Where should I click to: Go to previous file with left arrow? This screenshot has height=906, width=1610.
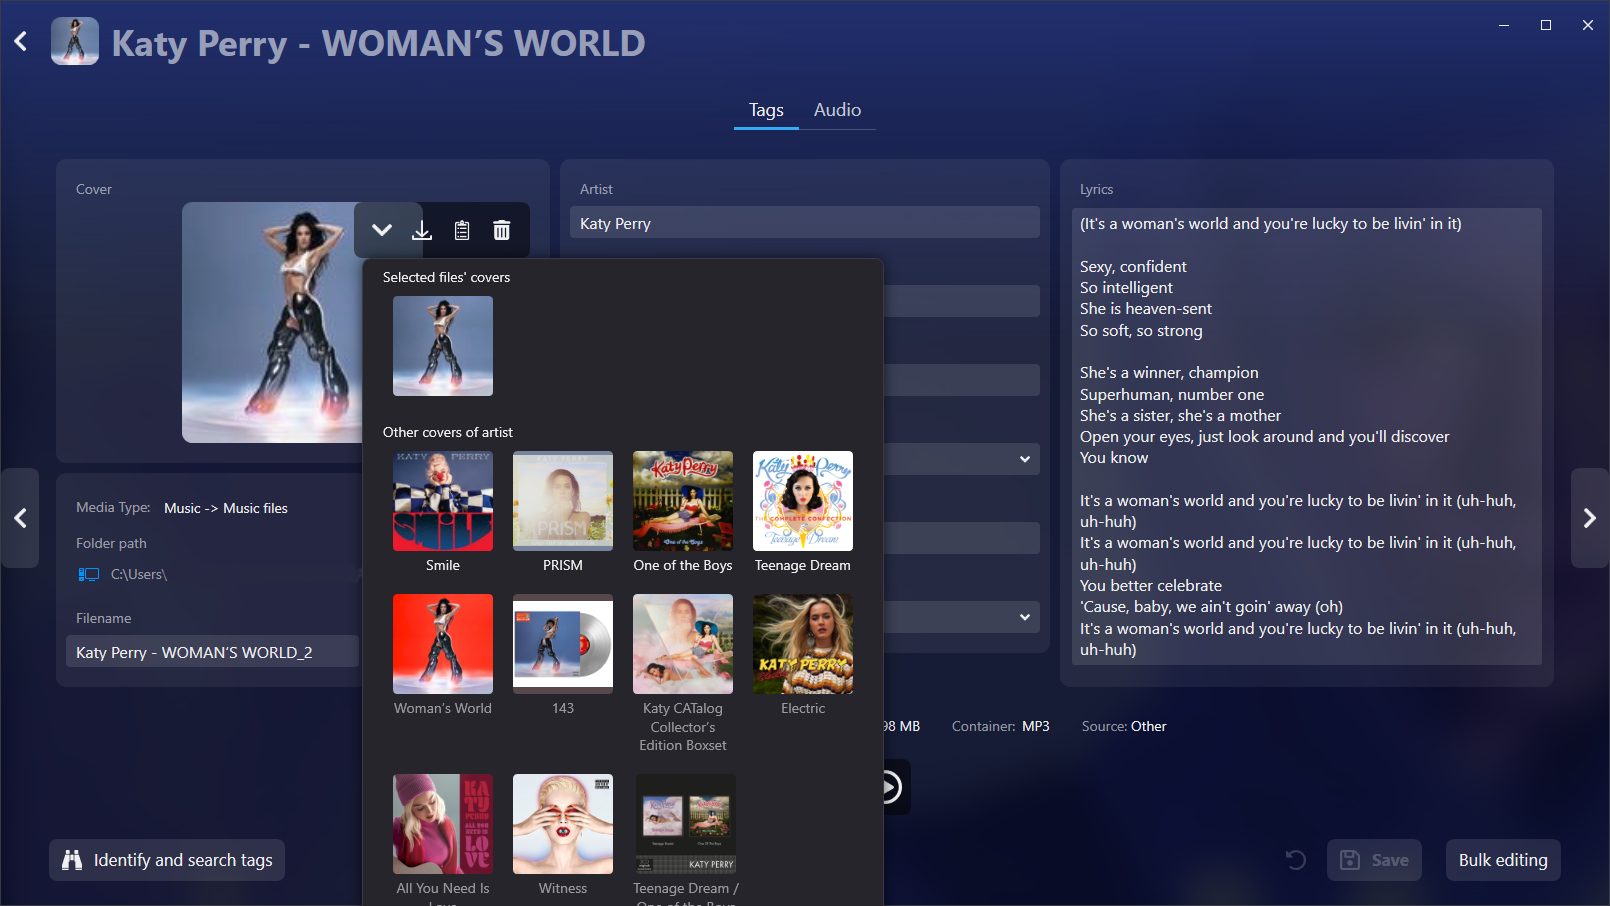pos(20,518)
